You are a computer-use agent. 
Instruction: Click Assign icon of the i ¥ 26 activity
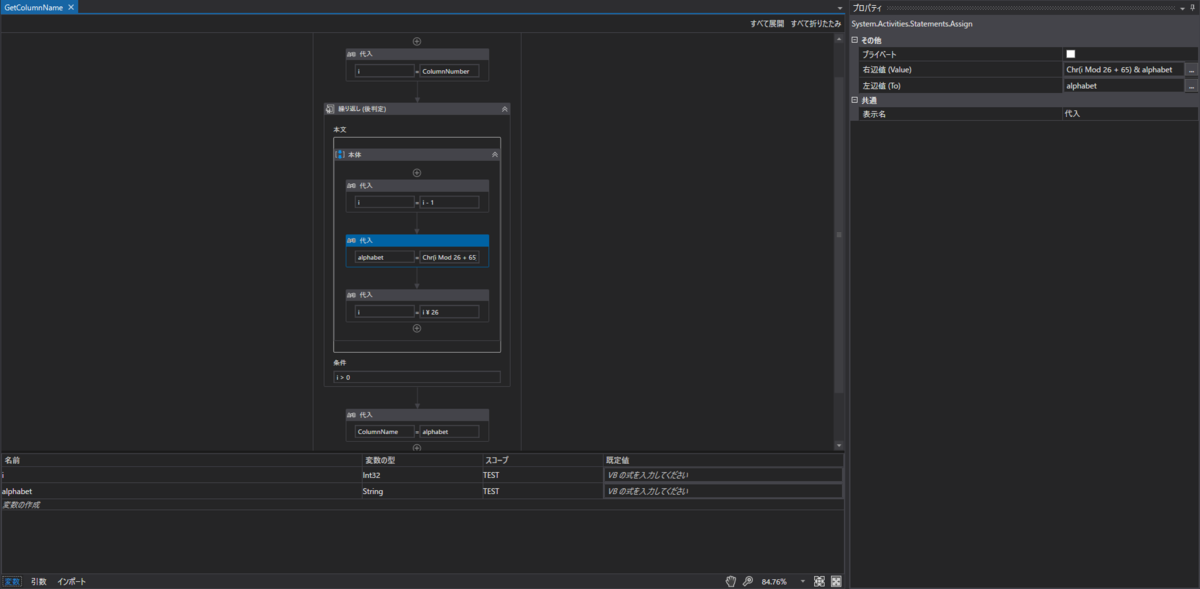click(351, 295)
